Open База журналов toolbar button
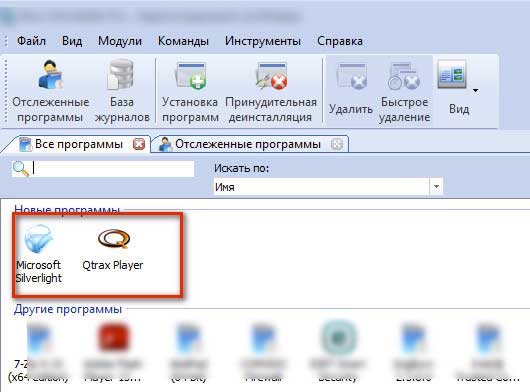This screenshot has width=530, height=392. (x=122, y=91)
